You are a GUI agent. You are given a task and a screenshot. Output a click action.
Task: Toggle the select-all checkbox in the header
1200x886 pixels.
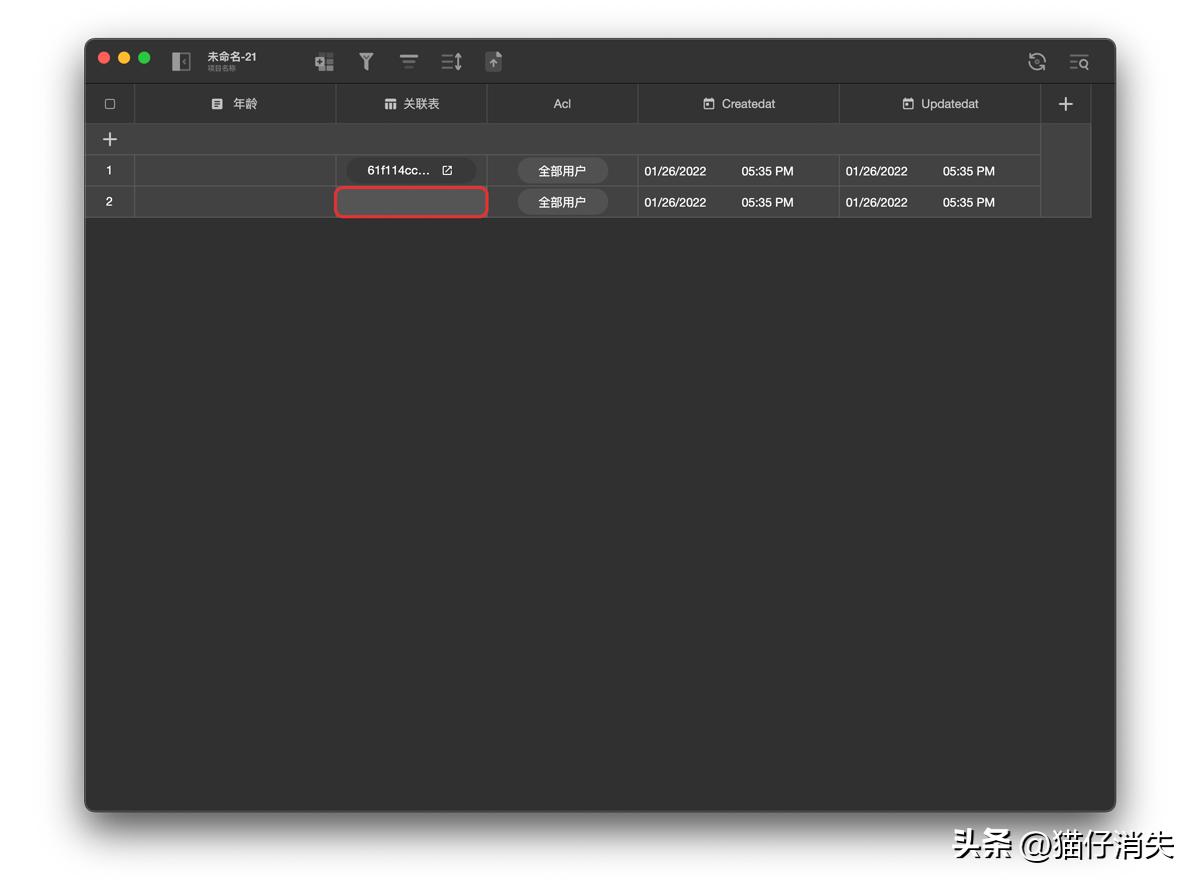click(109, 103)
